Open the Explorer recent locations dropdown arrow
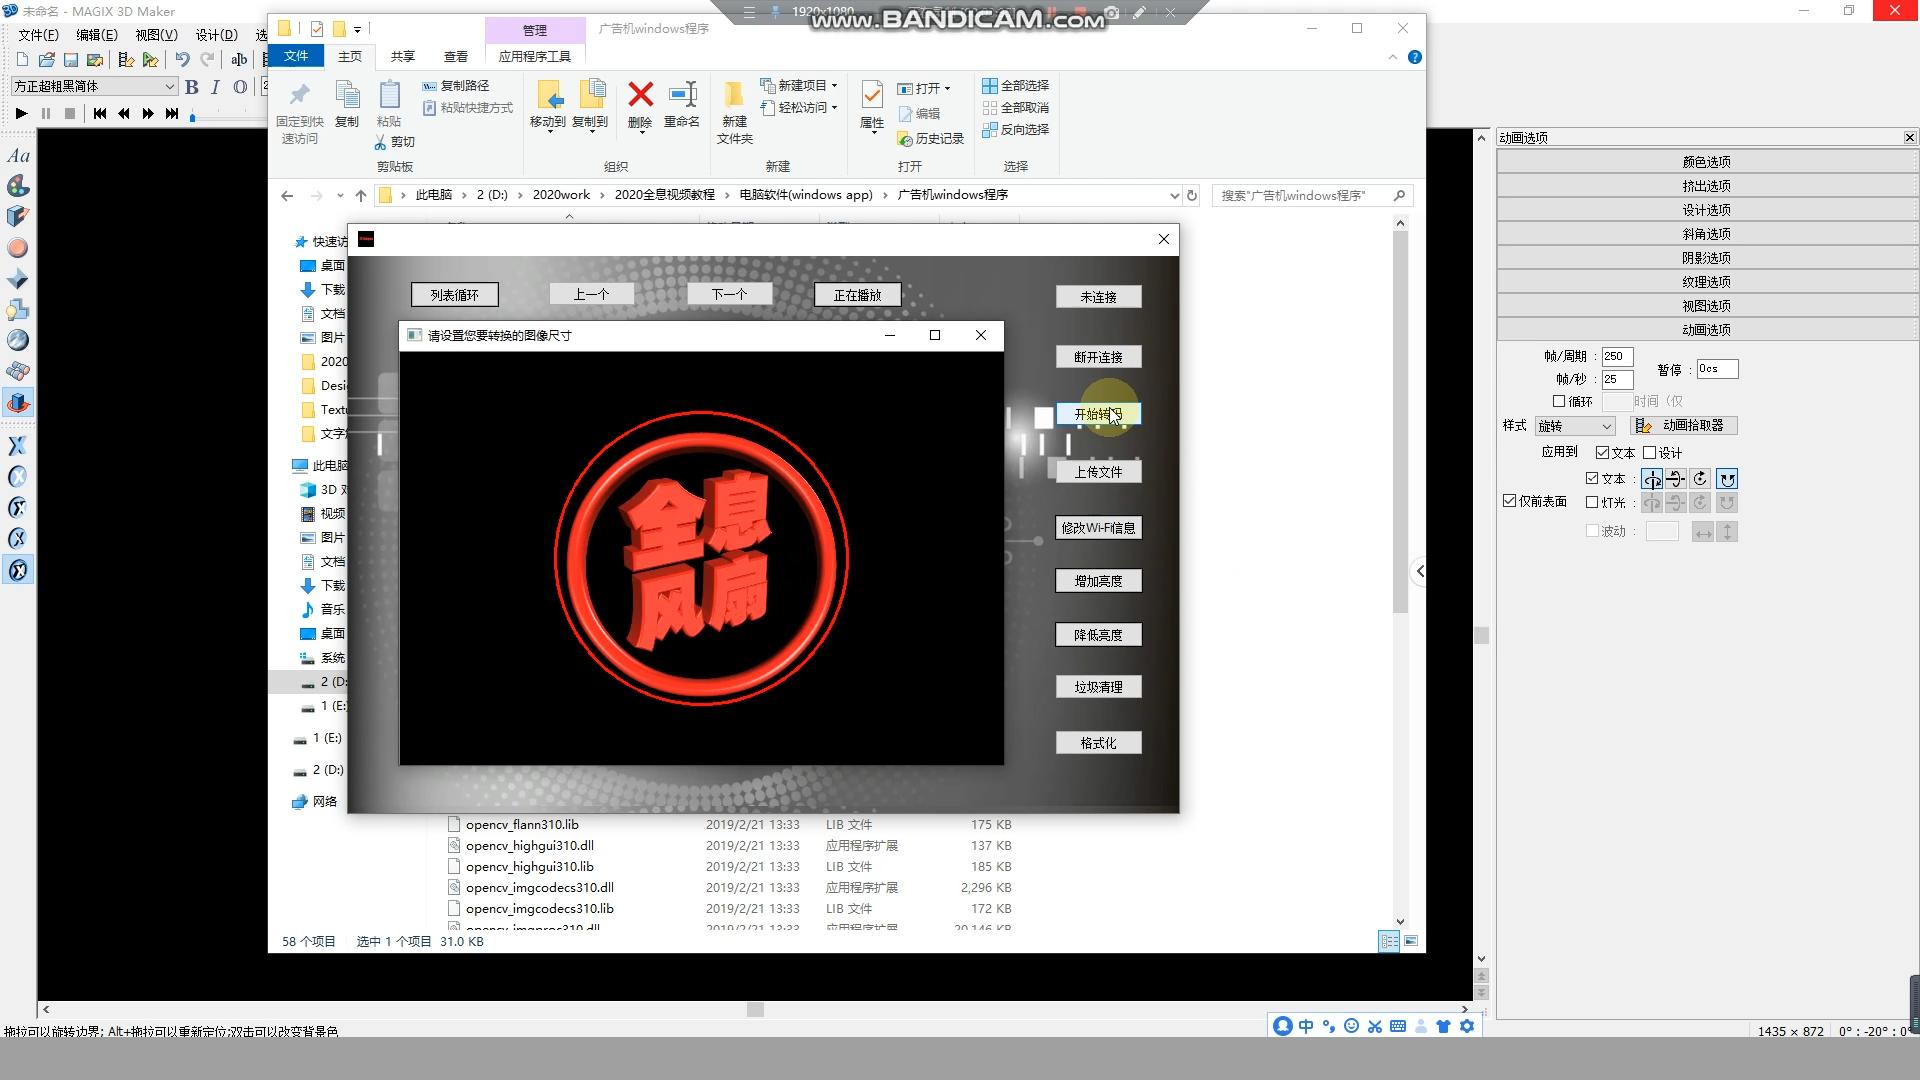 point(340,196)
